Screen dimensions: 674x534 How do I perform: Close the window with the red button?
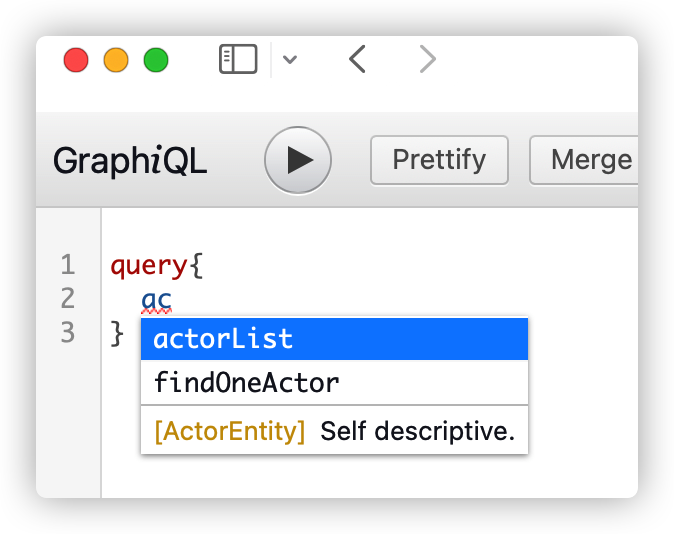tap(76, 60)
